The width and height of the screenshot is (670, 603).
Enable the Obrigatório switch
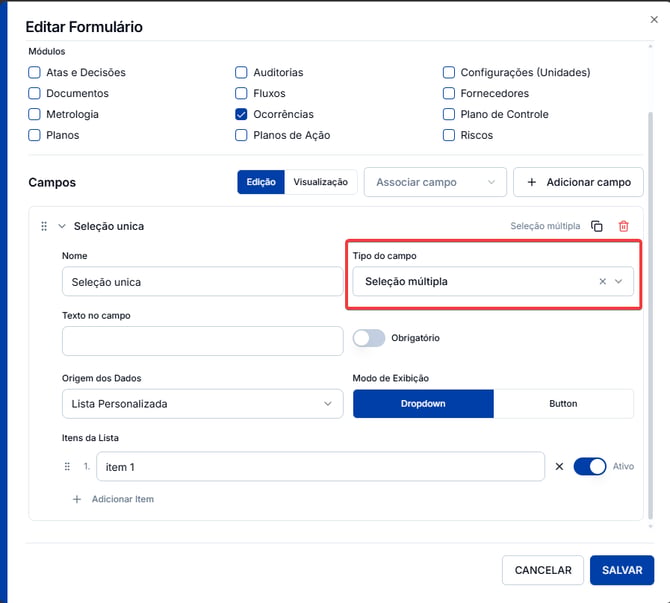[x=369, y=338]
